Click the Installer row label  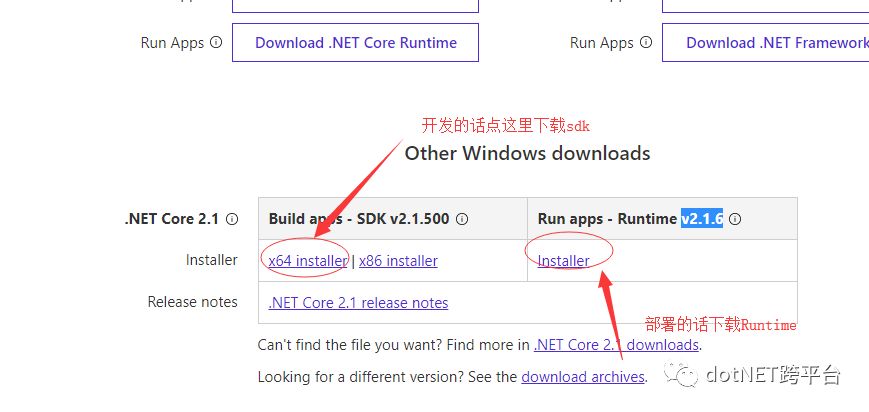[212, 260]
